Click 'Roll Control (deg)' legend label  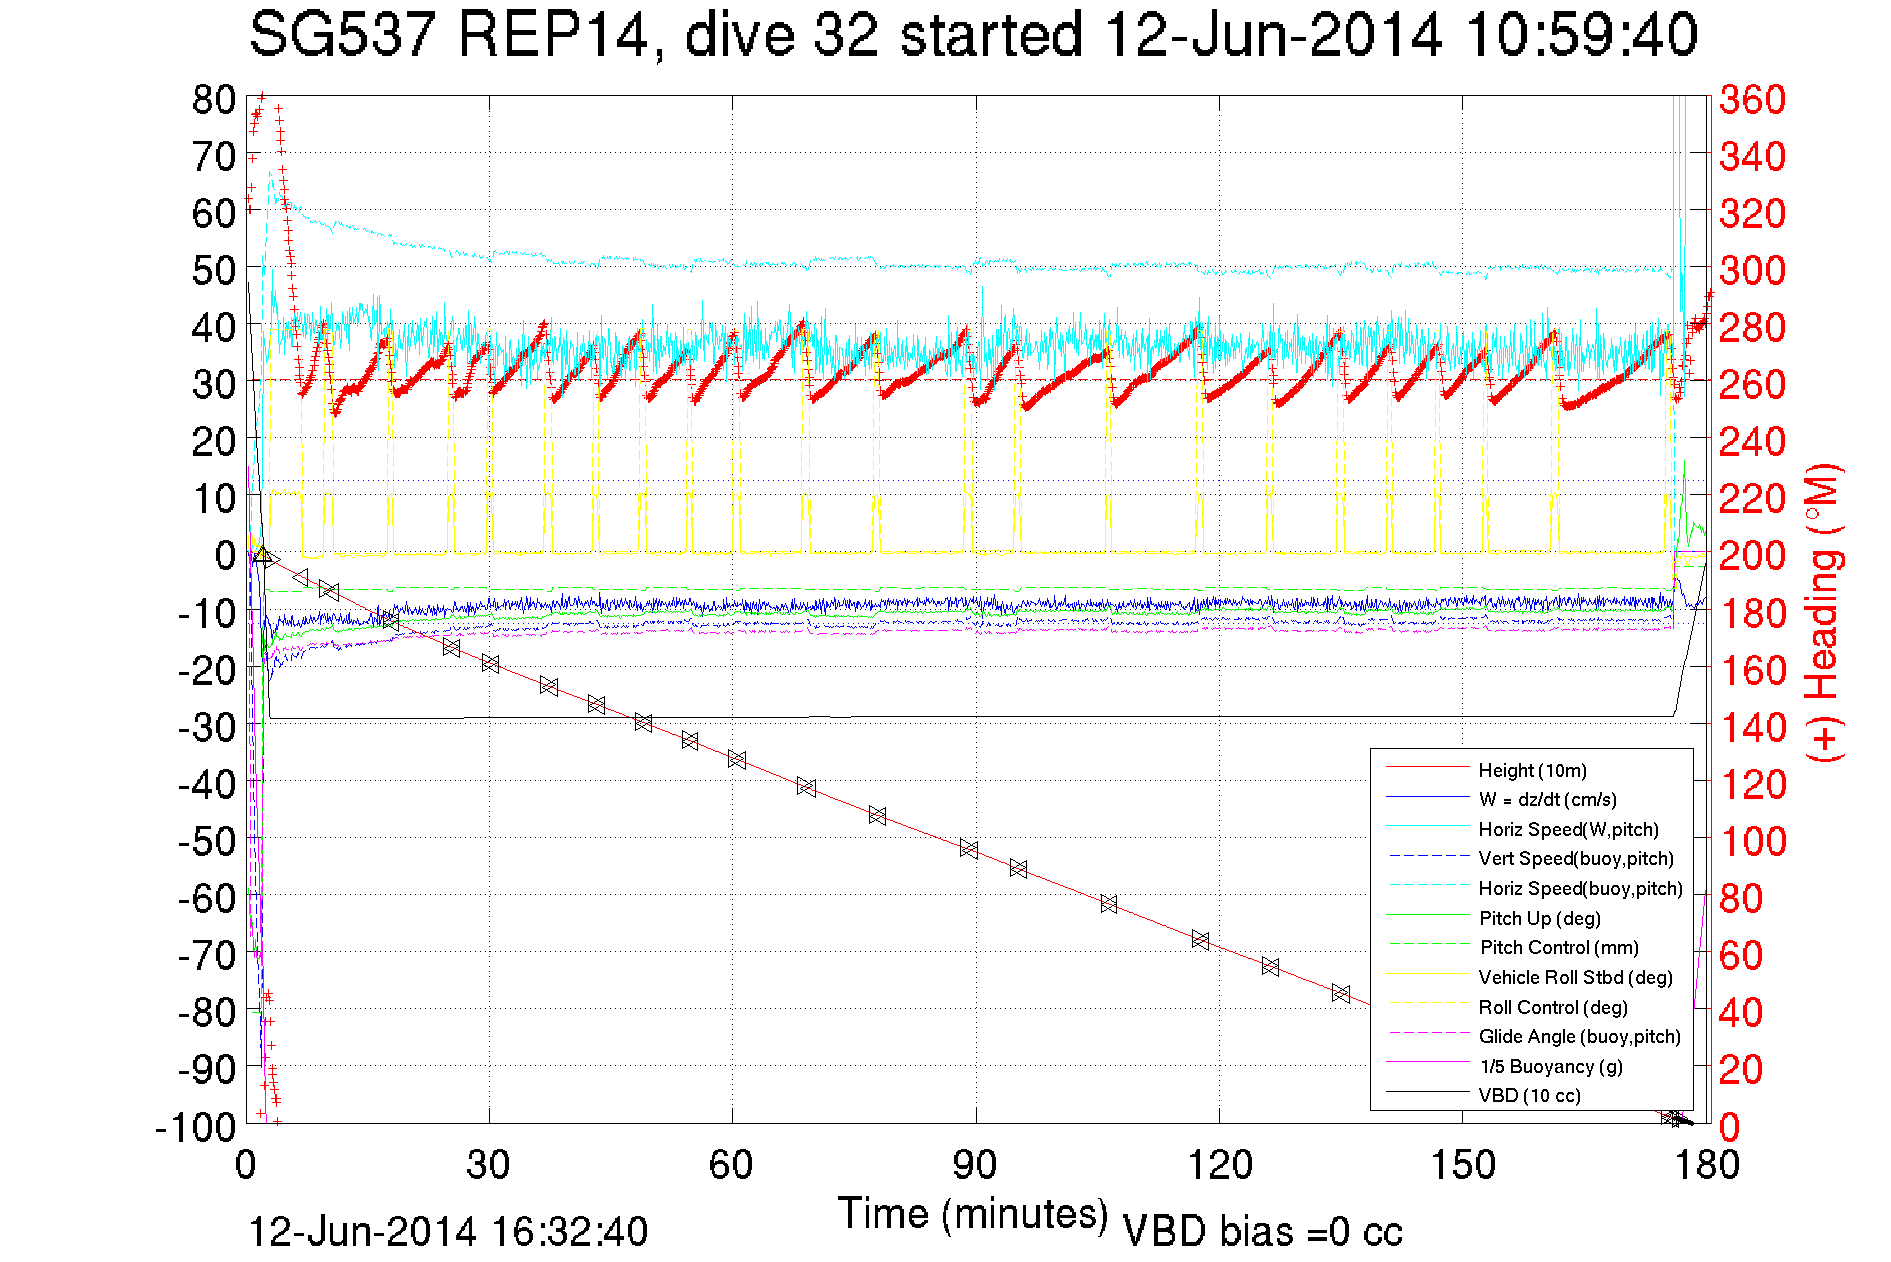point(1553,1007)
